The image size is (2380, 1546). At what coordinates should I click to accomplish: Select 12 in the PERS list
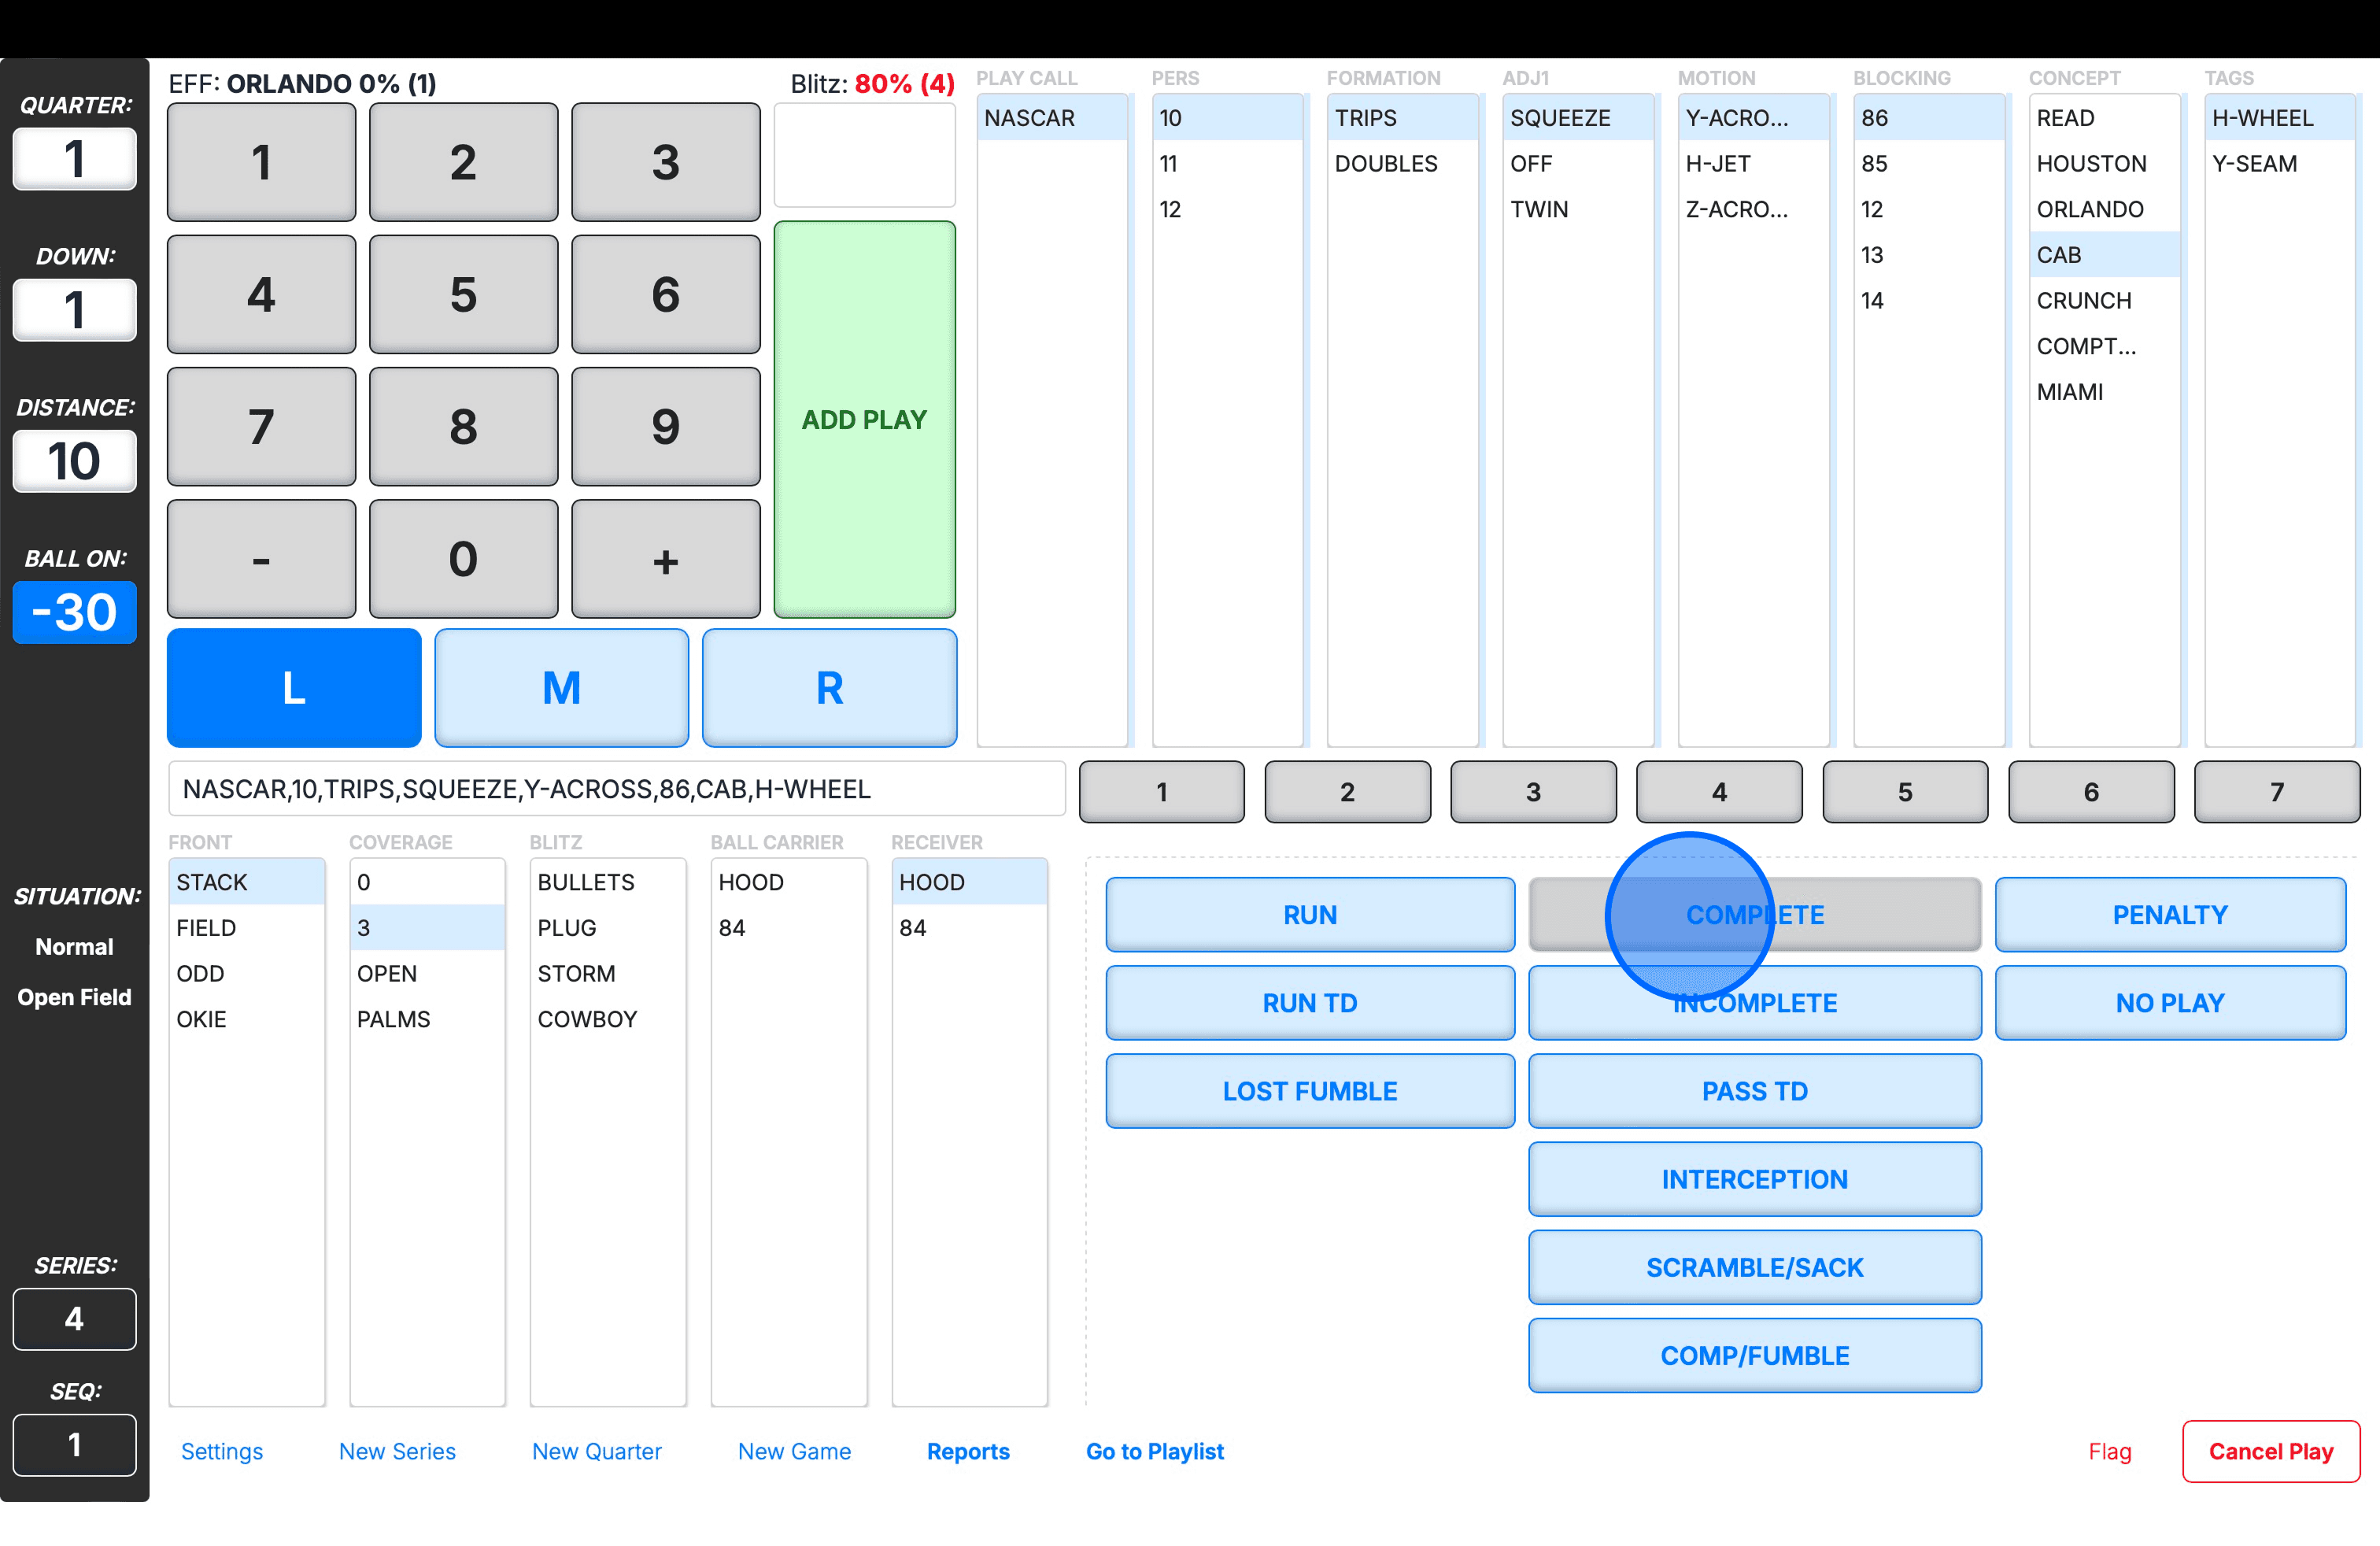tap(1227, 209)
